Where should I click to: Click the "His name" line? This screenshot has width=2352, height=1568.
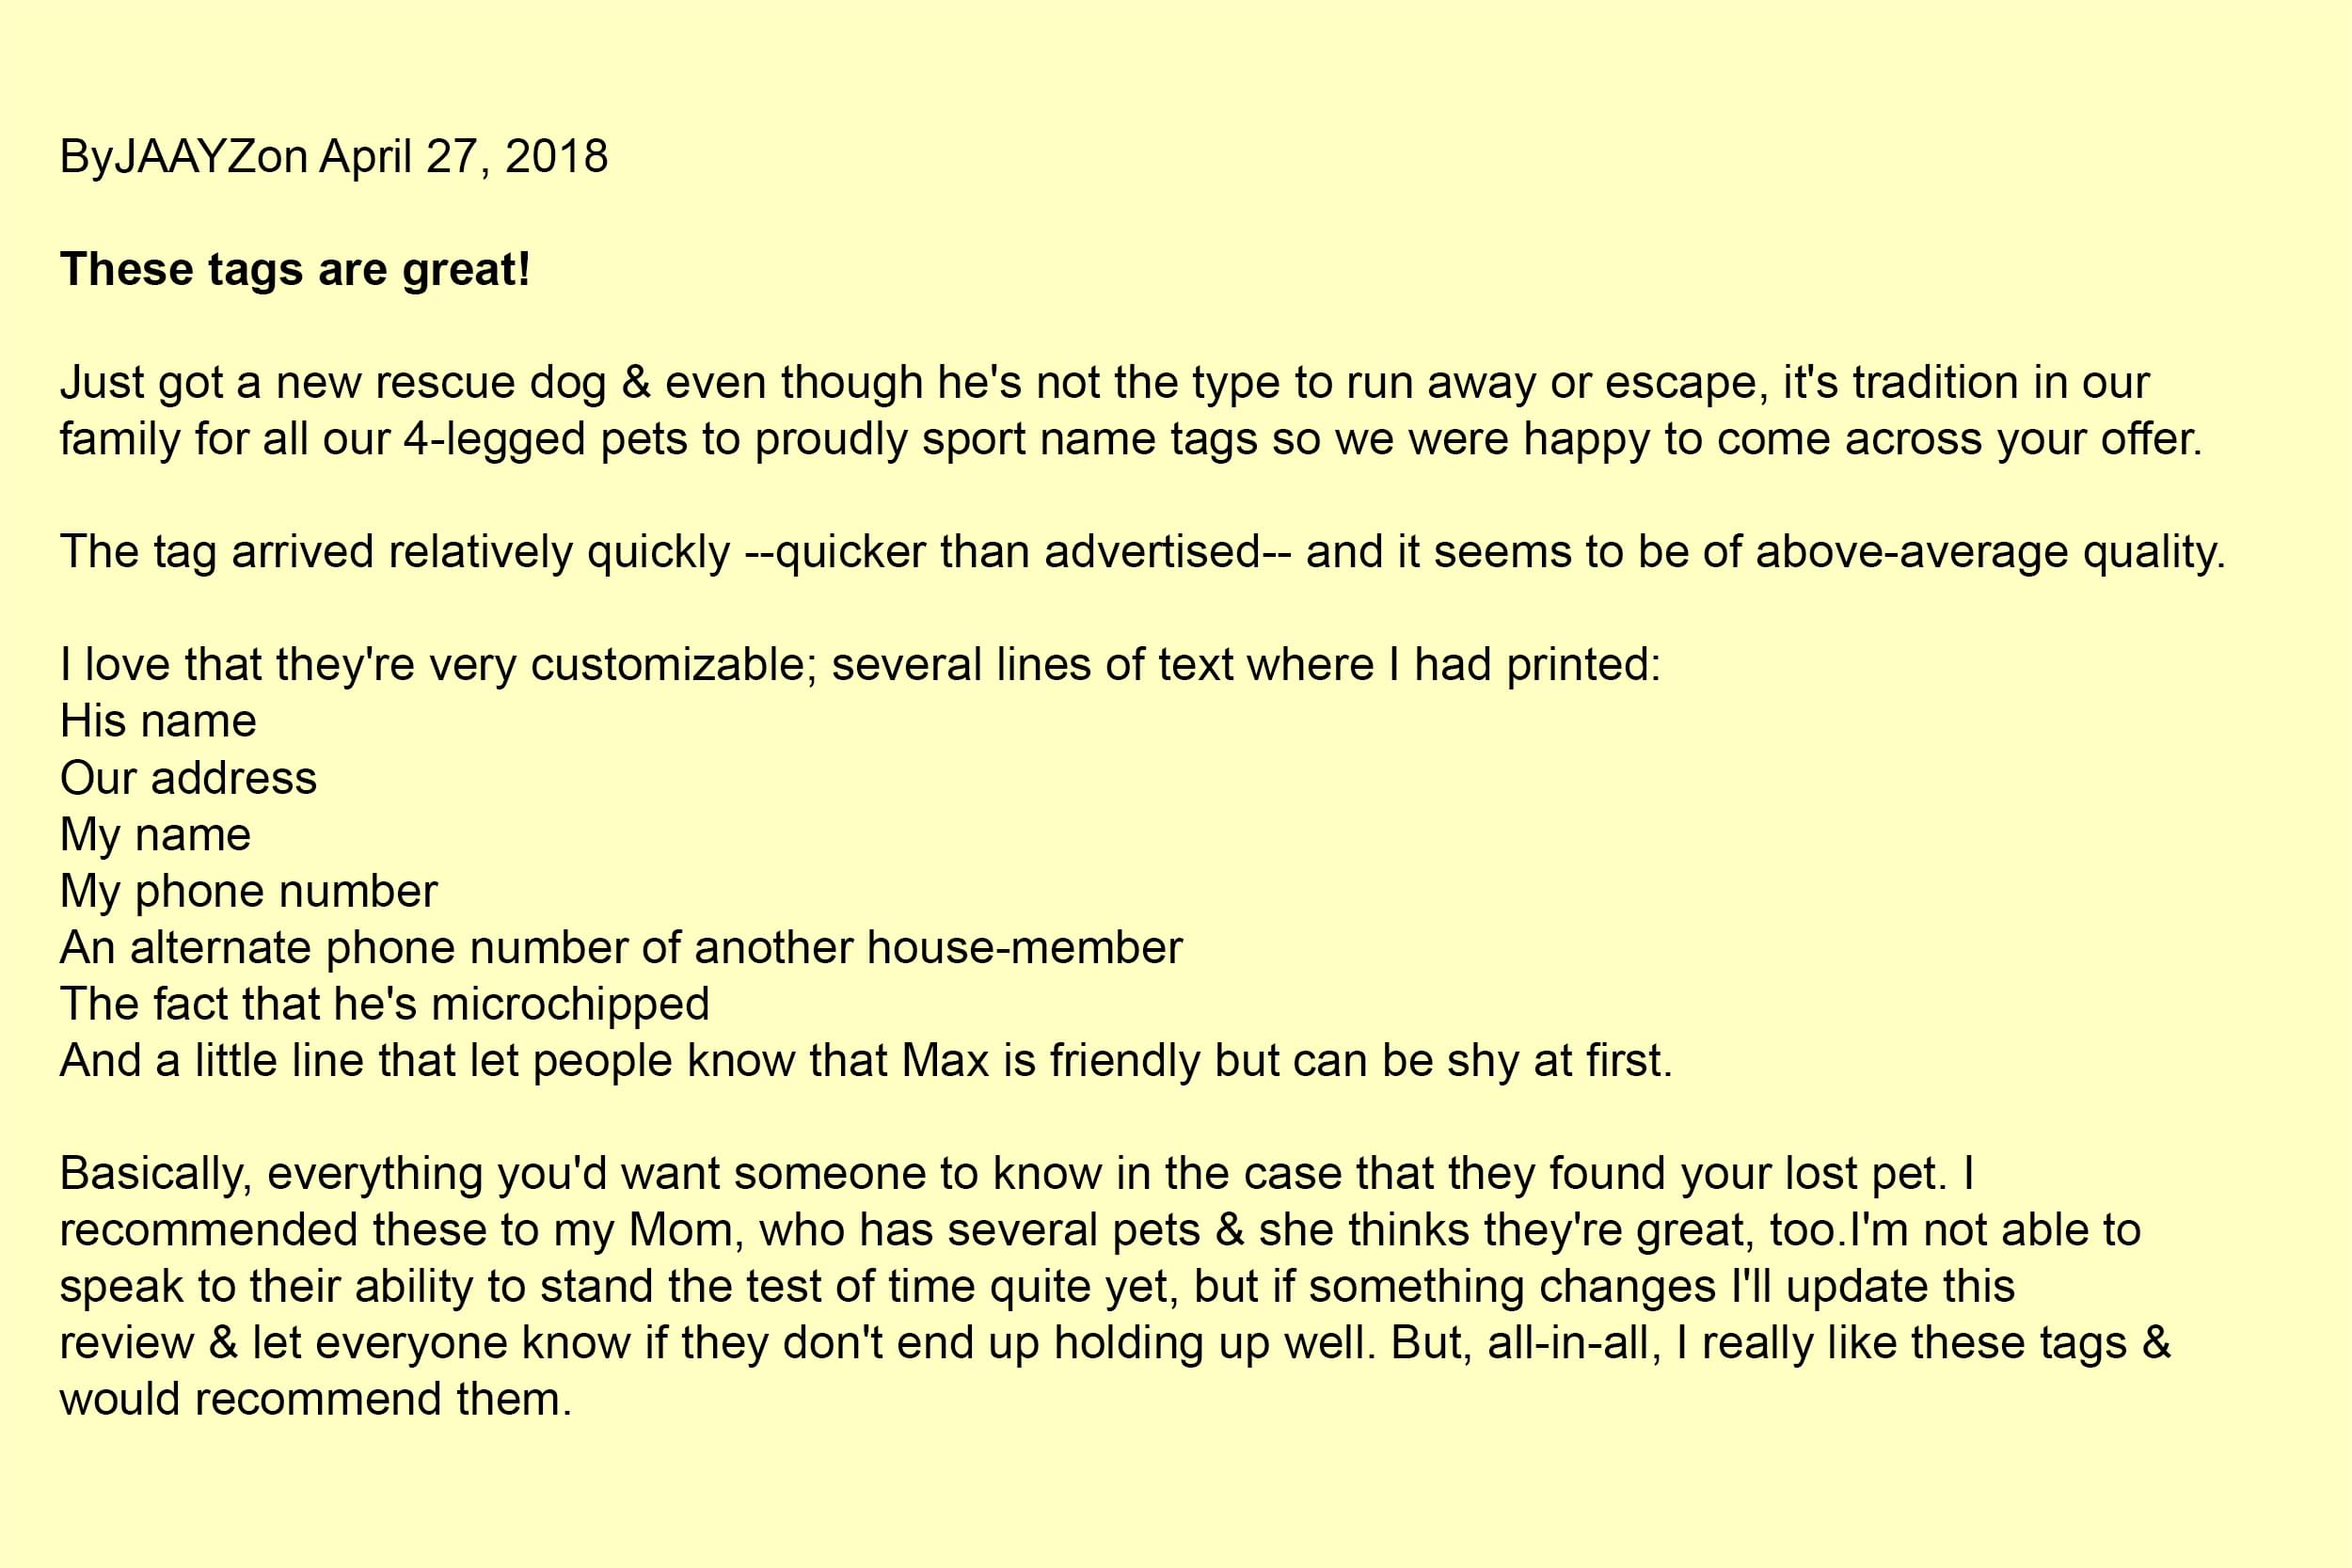click(158, 722)
